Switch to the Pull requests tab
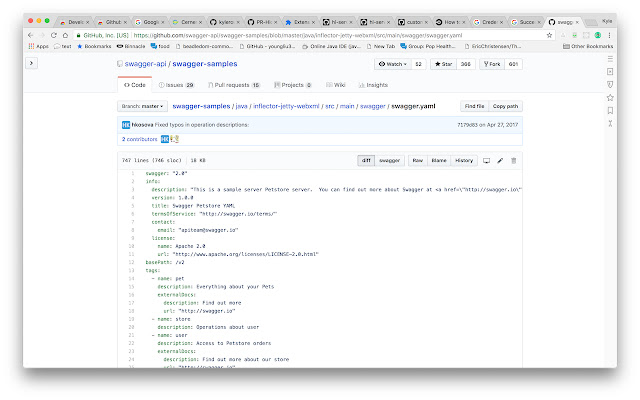This screenshot has height=400, width=640. (x=234, y=85)
